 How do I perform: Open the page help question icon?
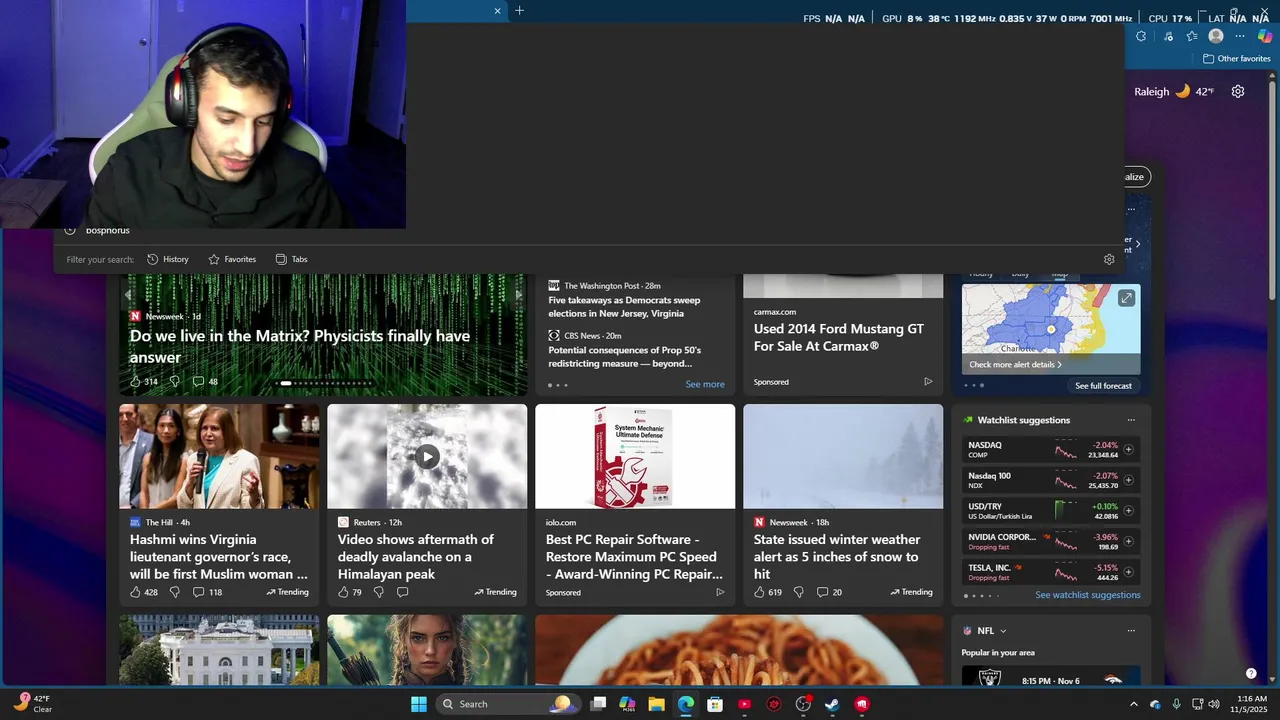coord(1251,674)
